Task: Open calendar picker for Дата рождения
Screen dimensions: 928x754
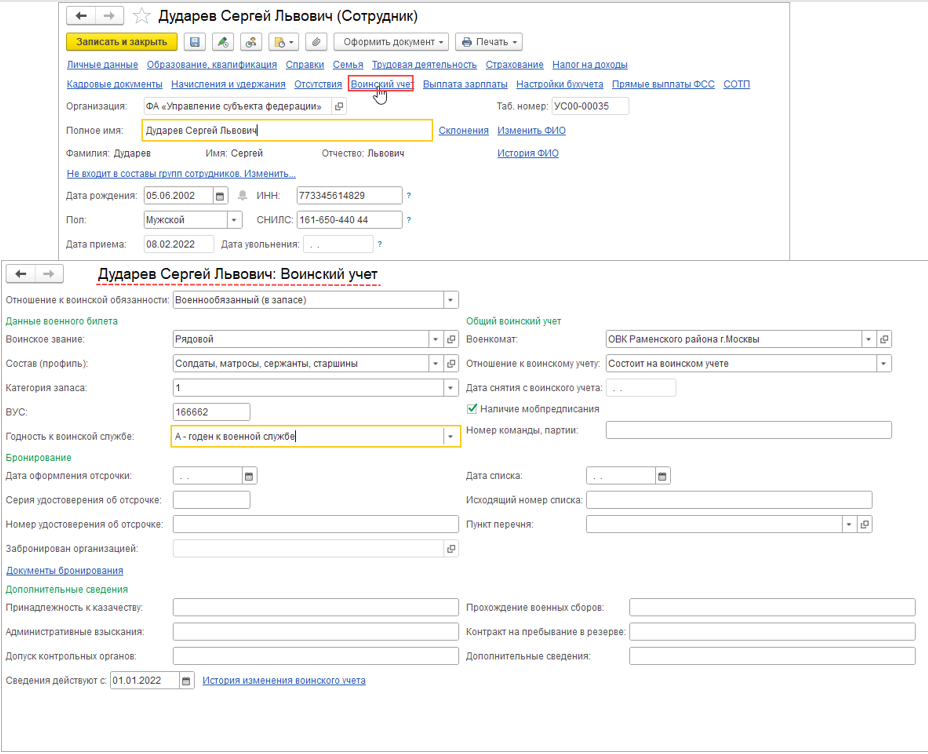Action: 221,196
